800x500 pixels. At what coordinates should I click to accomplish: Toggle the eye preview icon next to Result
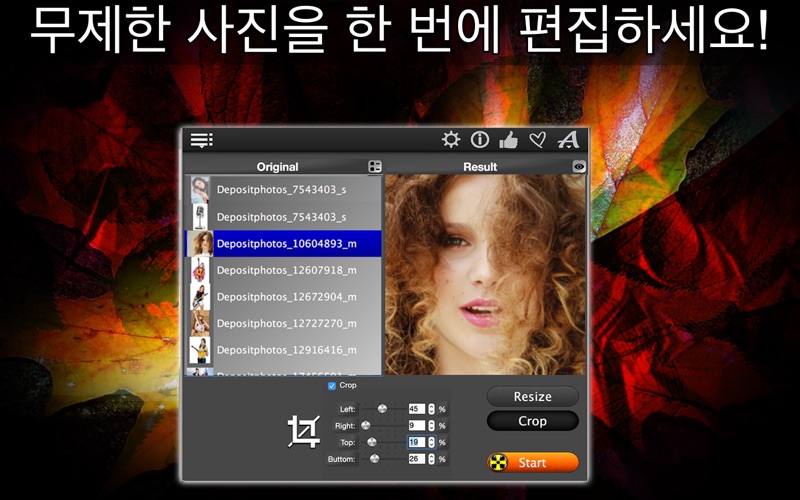click(x=579, y=166)
